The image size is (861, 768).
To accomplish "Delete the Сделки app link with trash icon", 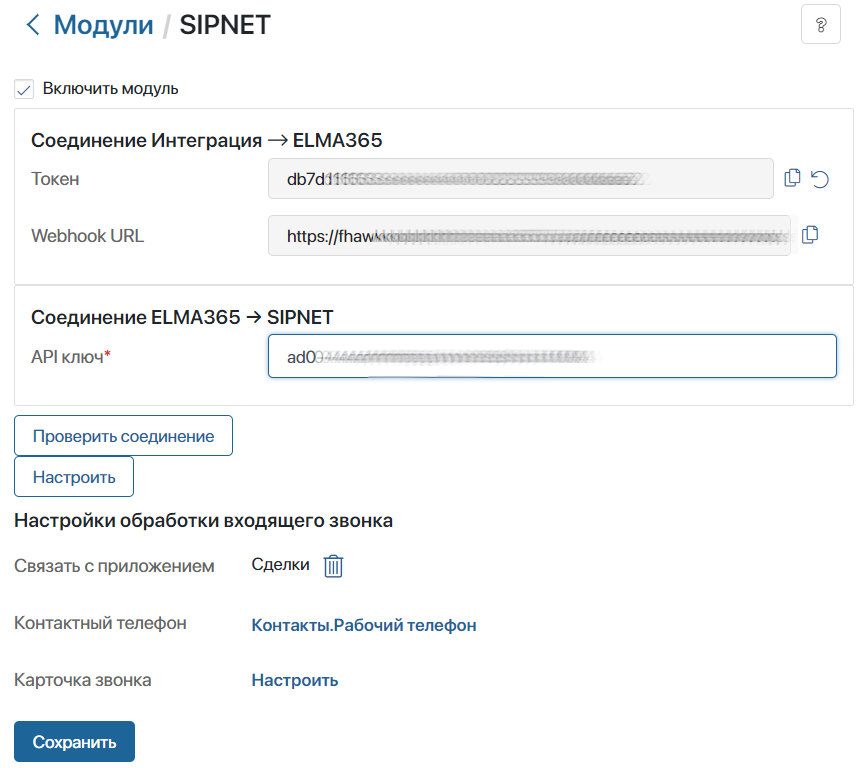I will click(333, 565).
